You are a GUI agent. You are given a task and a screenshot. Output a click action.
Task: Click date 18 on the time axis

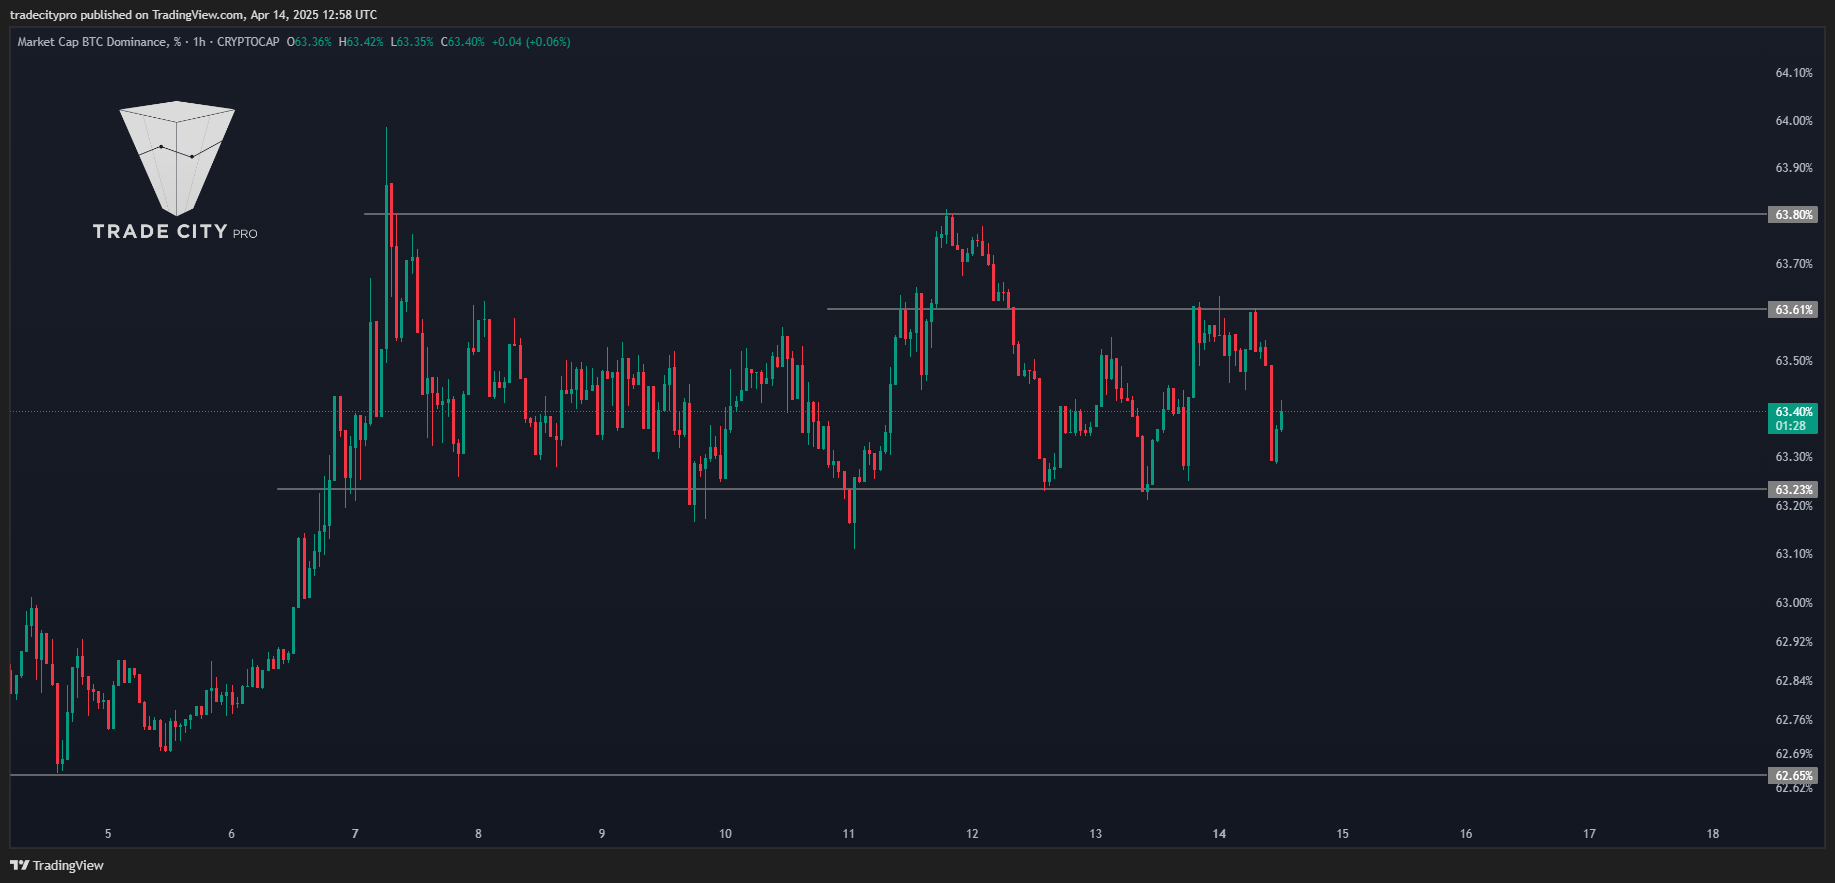pos(1713,834)
